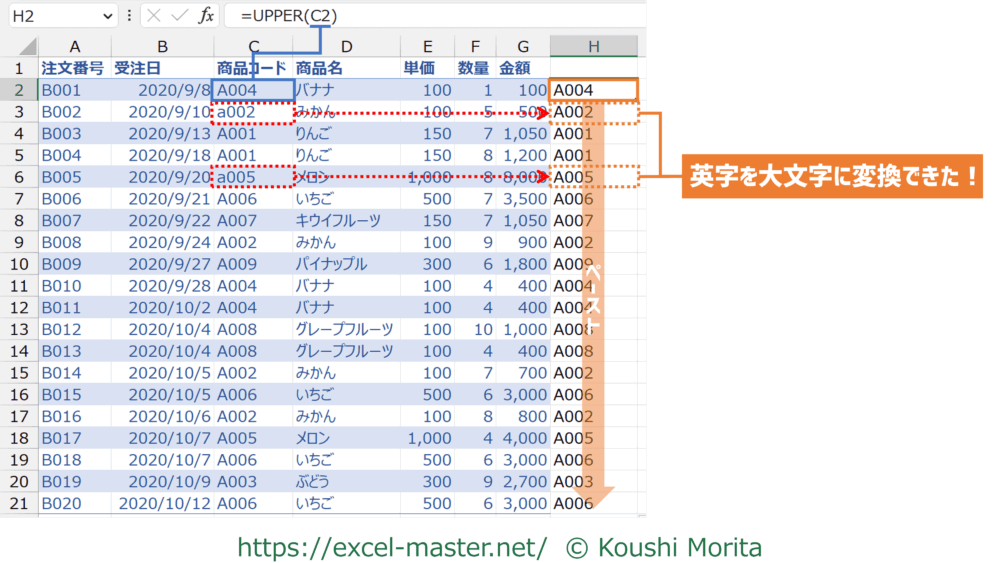This screenshot has height=563, width=1000.
Task: Click the 注文番号 header cell
Action: (x=75, y=68)
